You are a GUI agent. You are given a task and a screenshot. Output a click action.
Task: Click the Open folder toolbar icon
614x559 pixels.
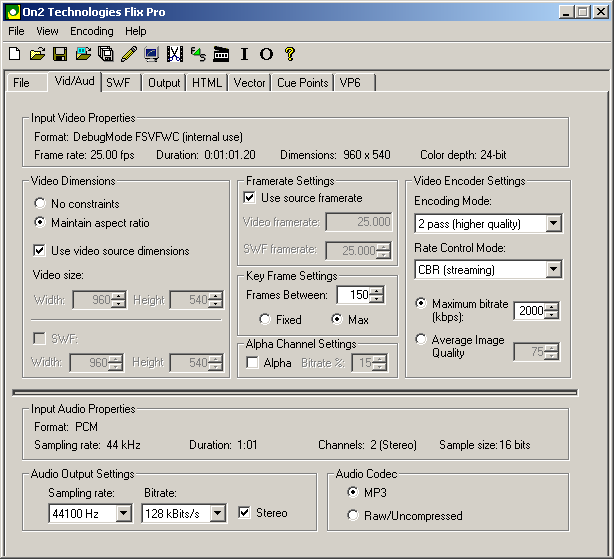click(x=37, y=54)
